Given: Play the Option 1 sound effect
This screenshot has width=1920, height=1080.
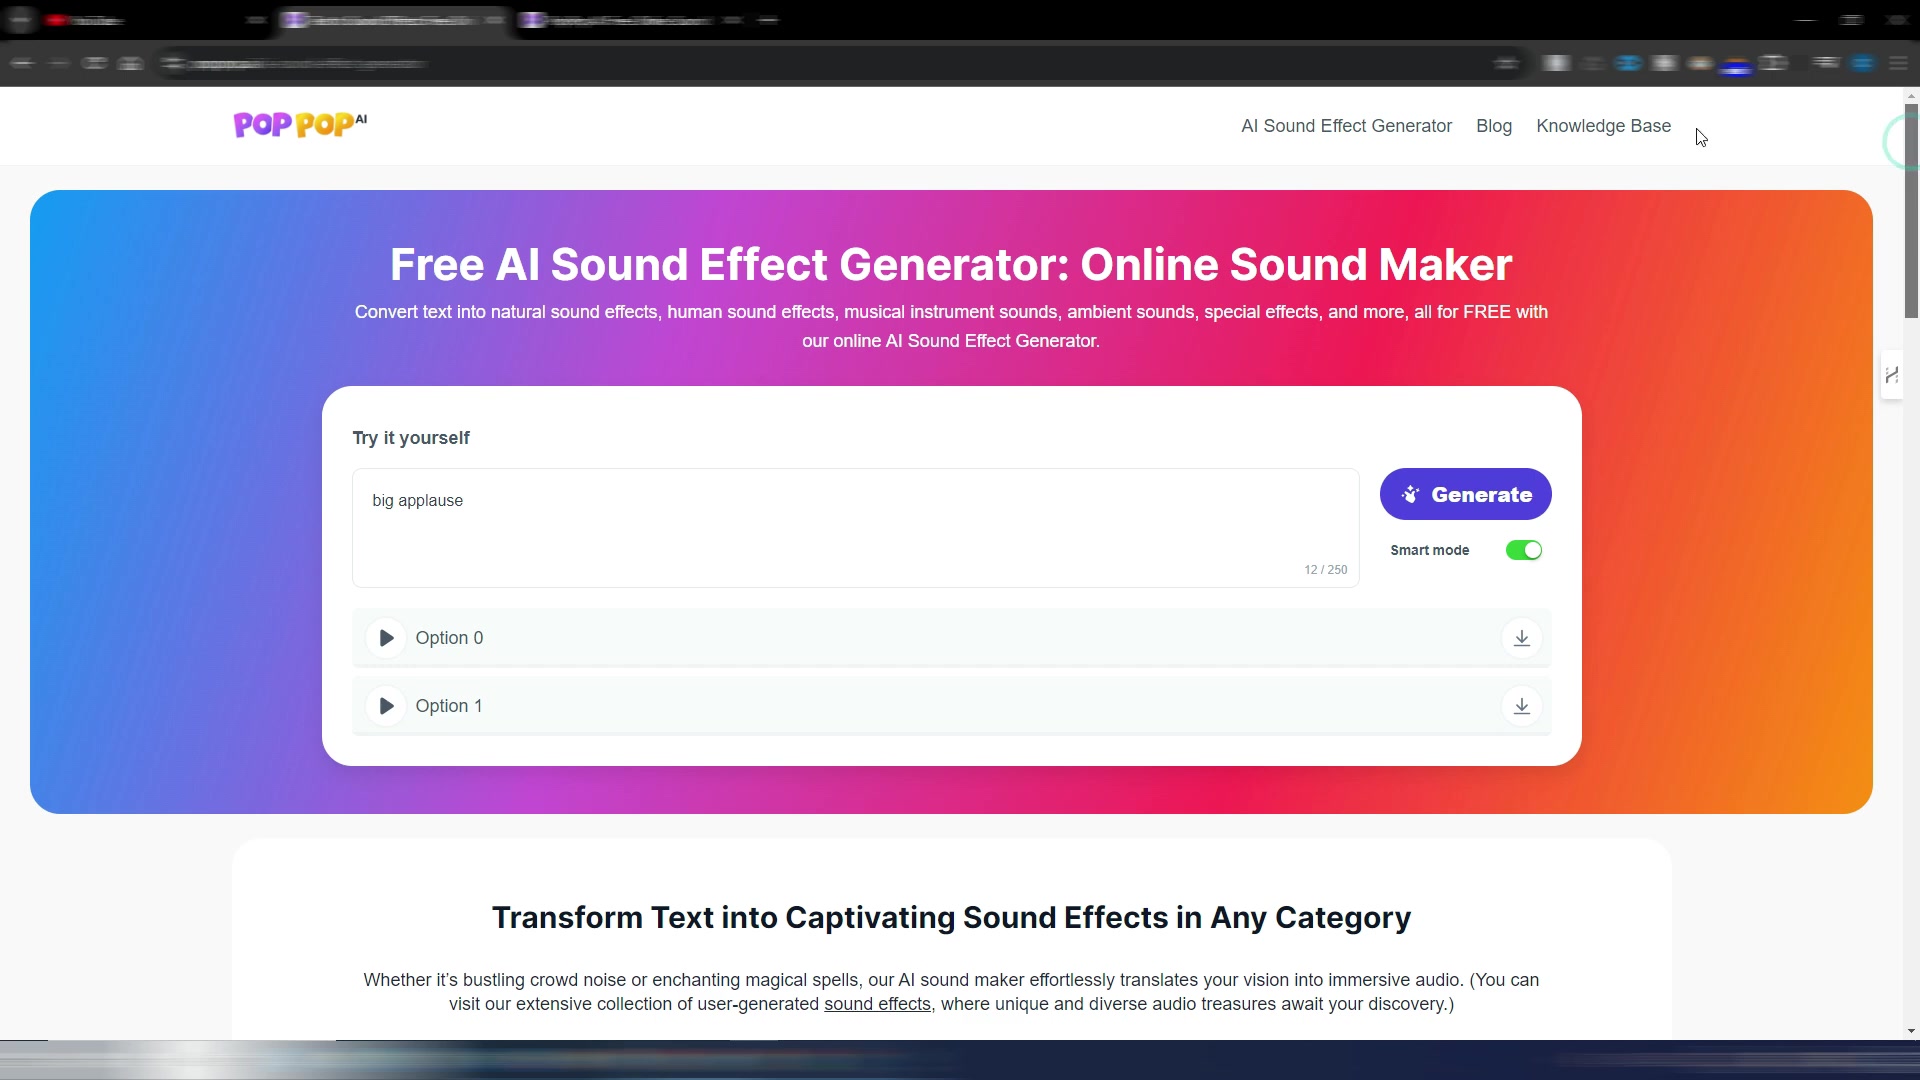Looking at the screenshot, I should coord(386,706).
